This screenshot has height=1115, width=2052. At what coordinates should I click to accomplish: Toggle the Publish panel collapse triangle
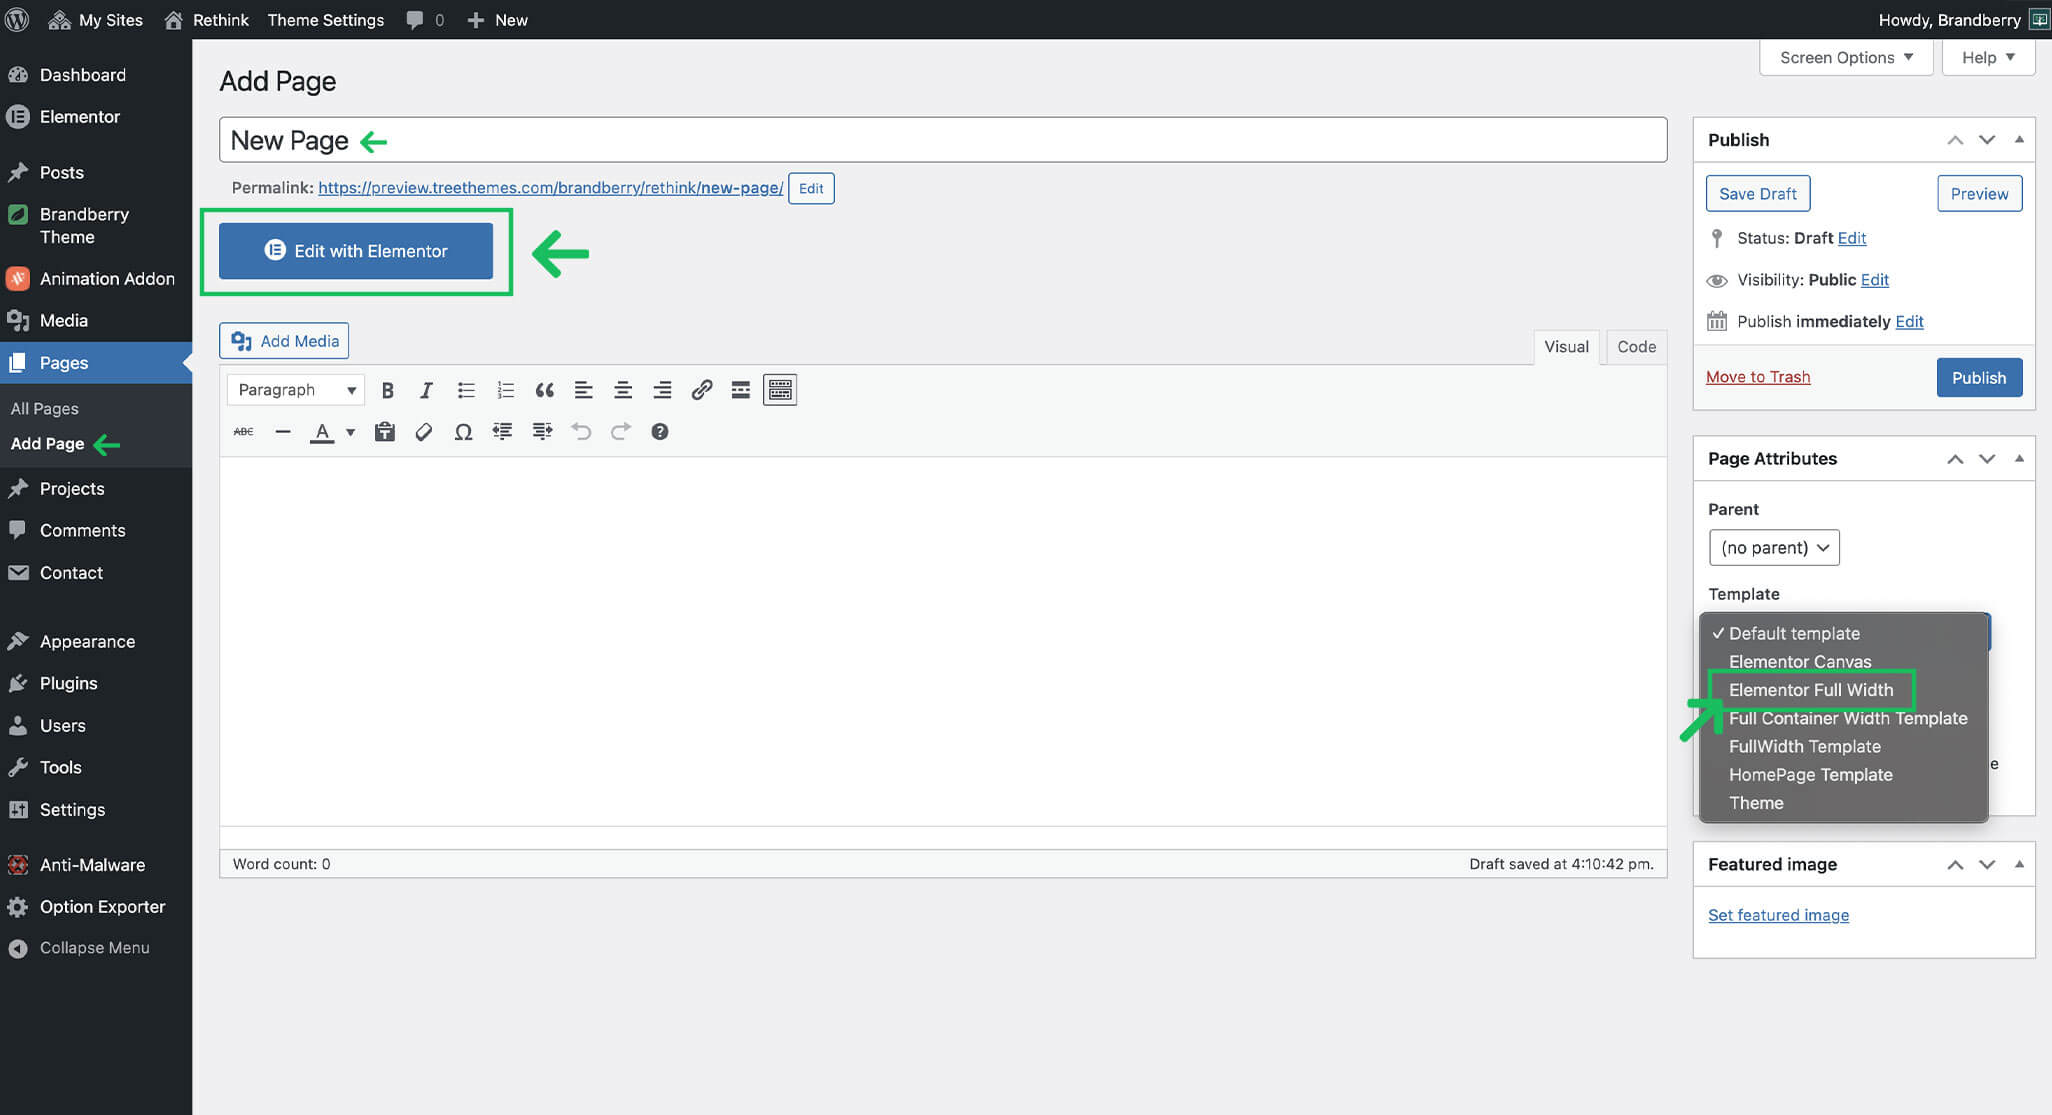tap(2019, 140)
